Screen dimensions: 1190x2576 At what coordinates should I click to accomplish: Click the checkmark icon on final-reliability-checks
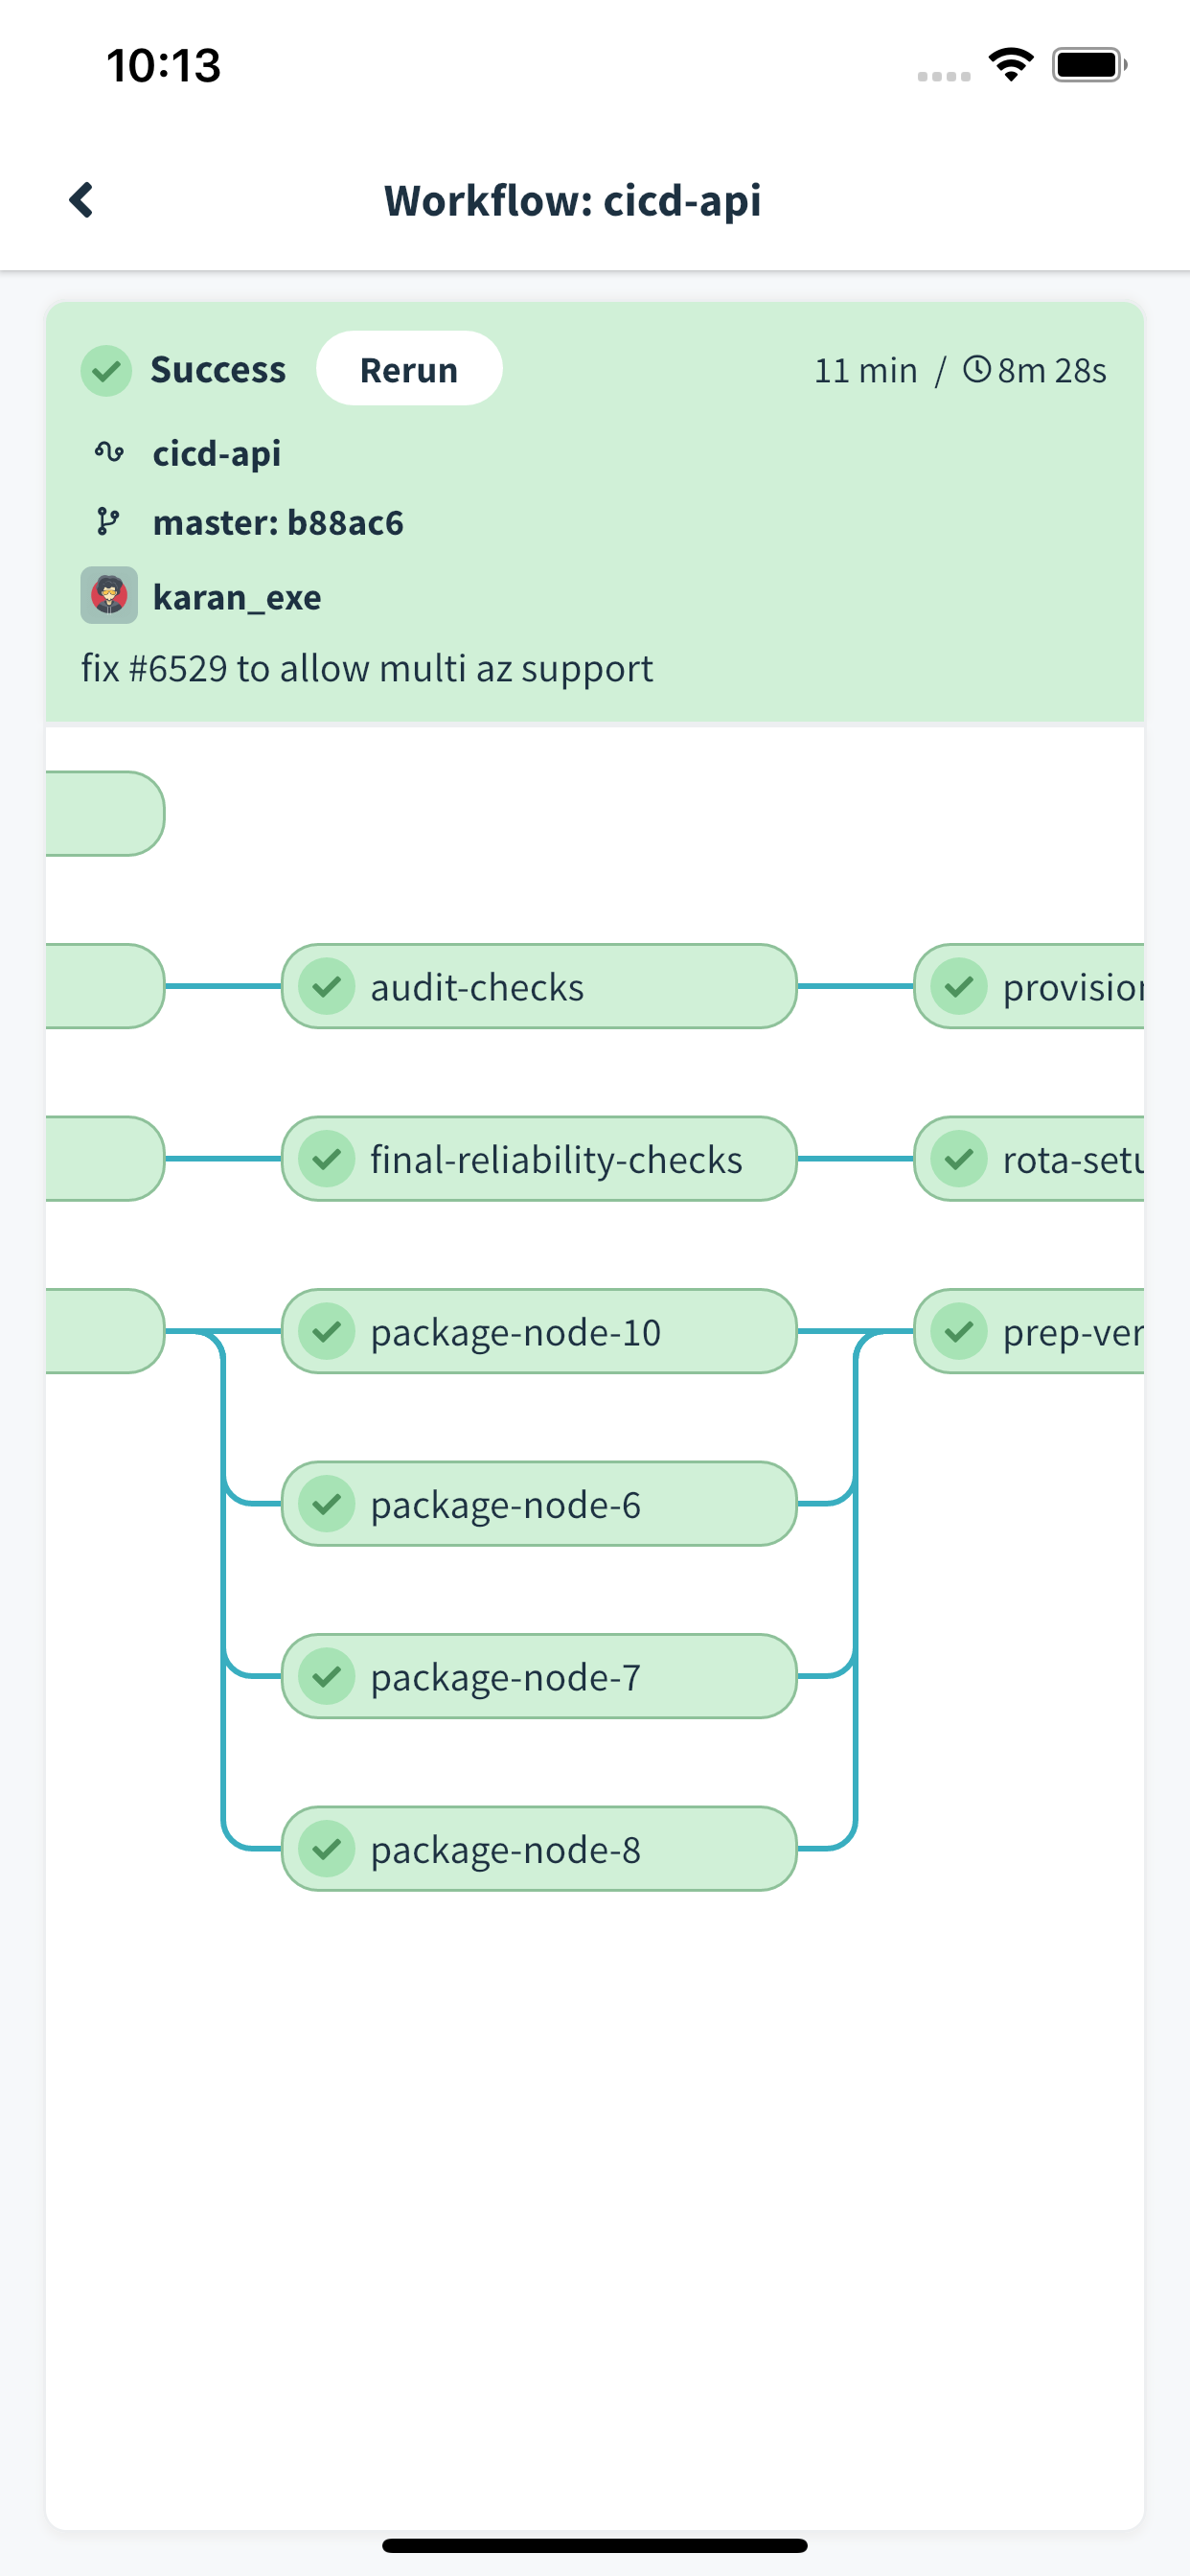pos(327,1159)
